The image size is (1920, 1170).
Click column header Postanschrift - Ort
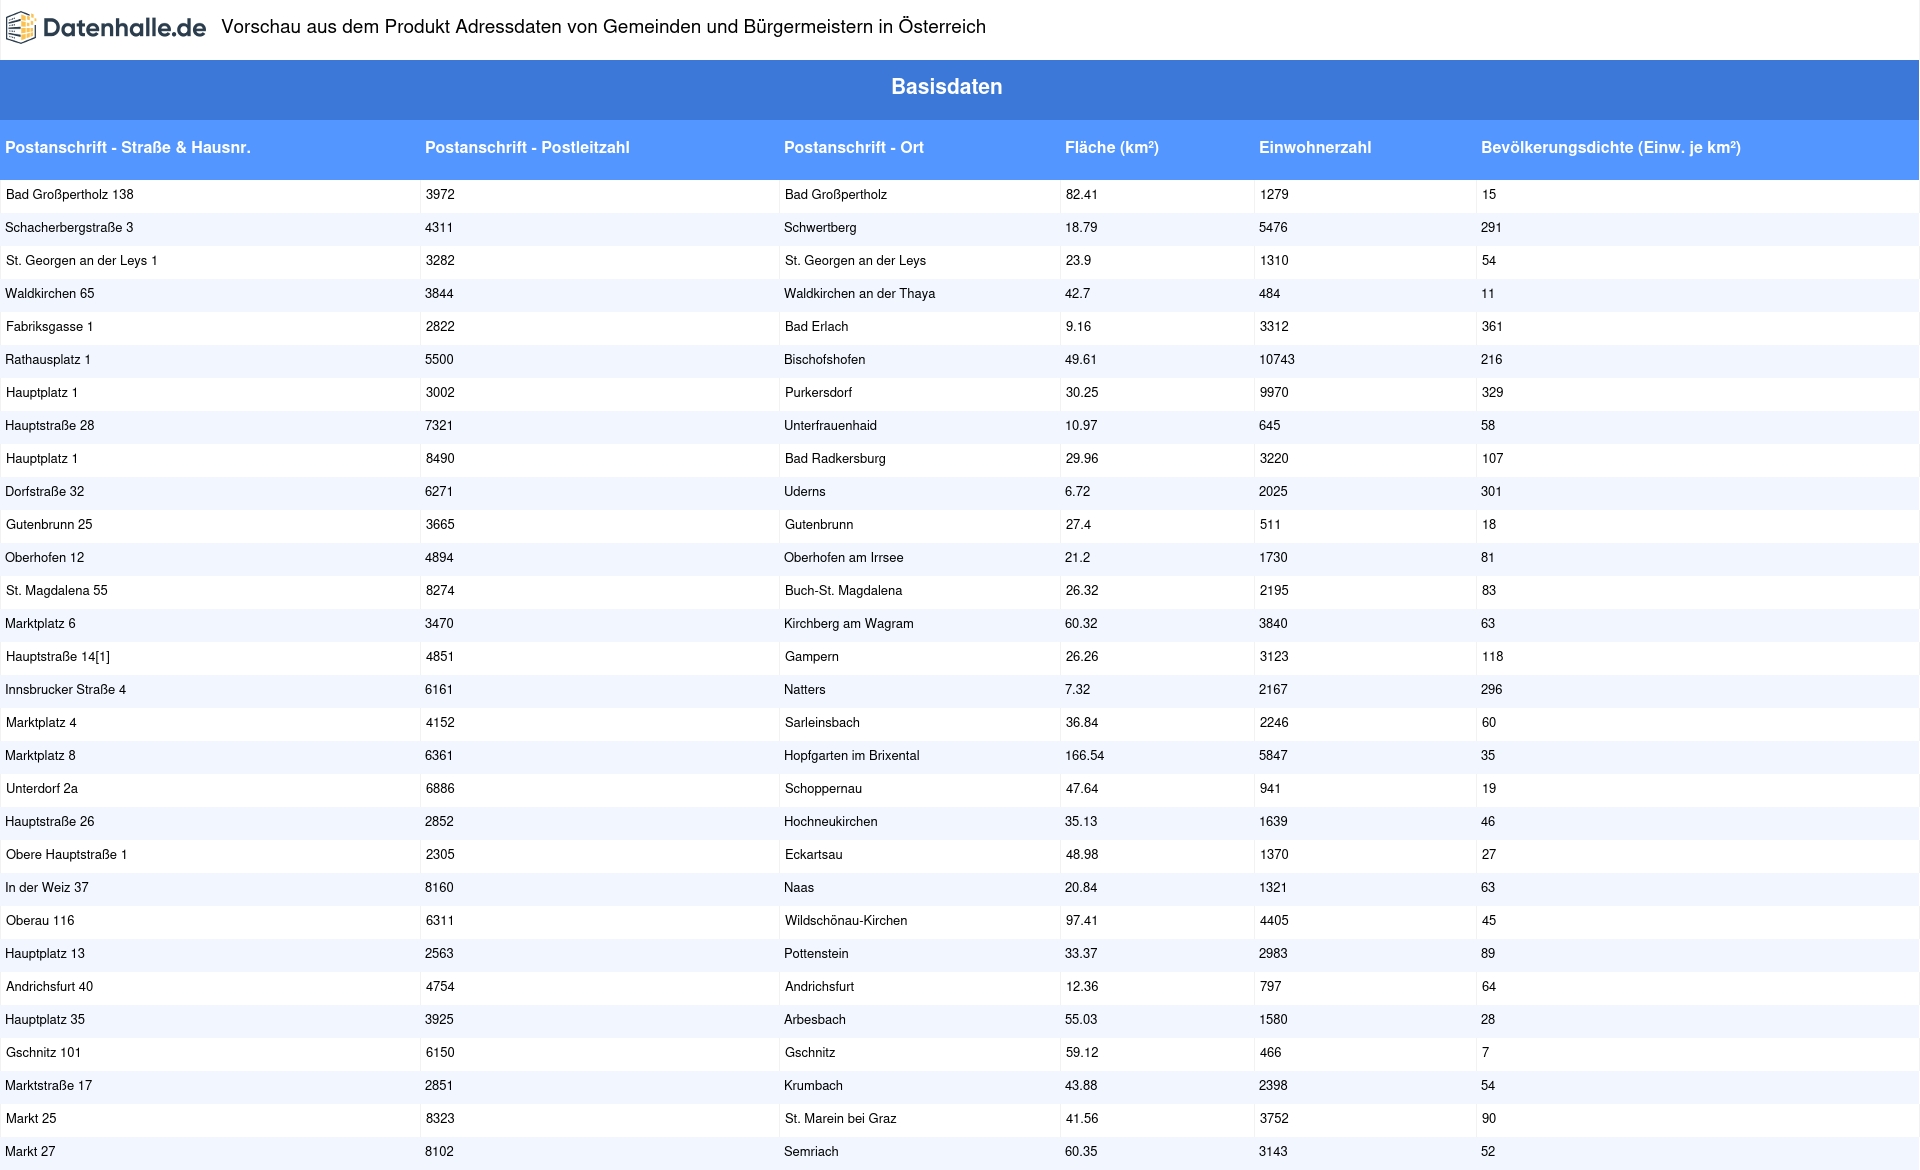click(854, 148)
